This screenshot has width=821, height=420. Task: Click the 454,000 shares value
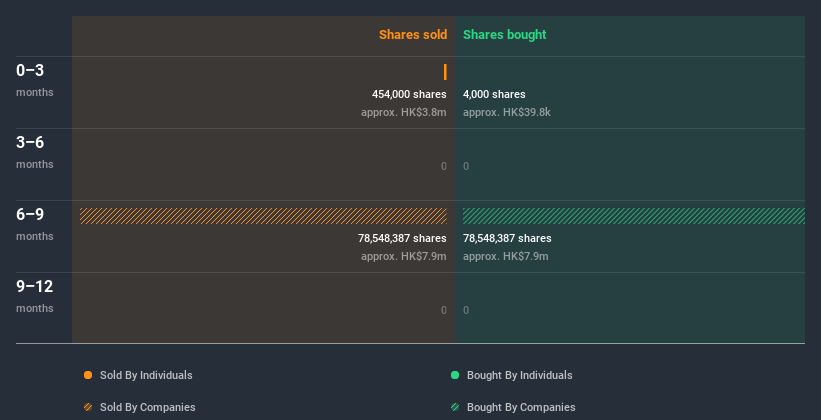click(x=409, y=94)
